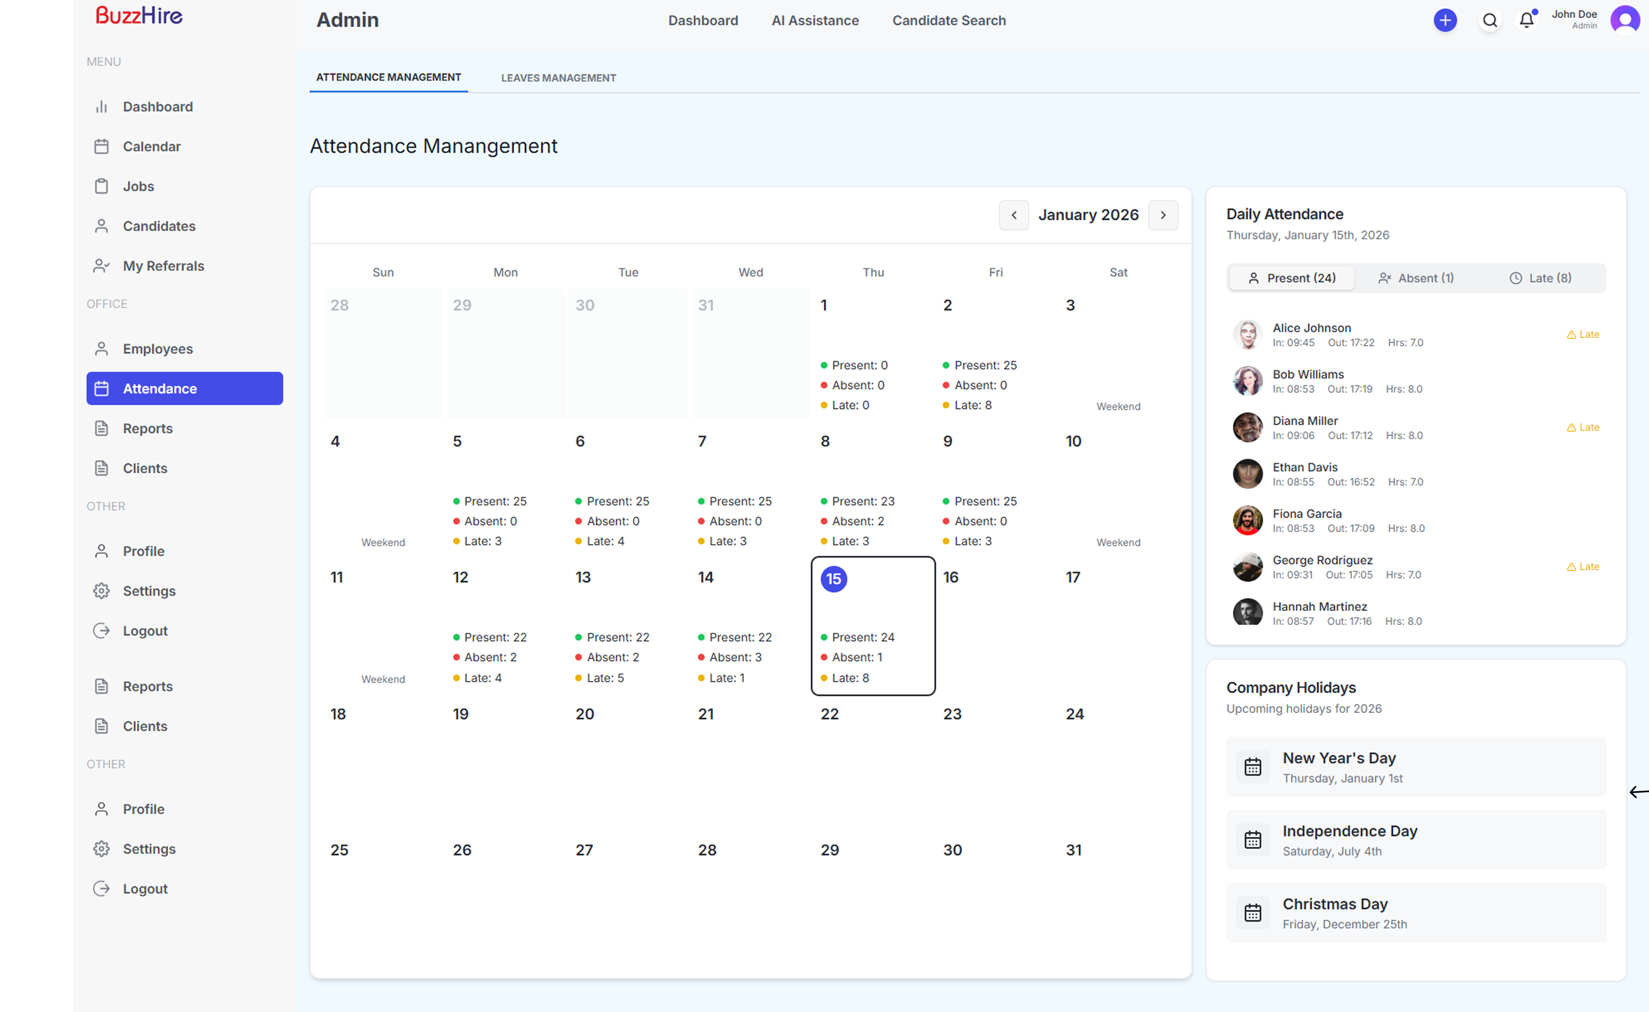The width and height of the screenshot is (1649, 1012).
Task: Show the Late (8) attendance list
Action: (1540, 278)
